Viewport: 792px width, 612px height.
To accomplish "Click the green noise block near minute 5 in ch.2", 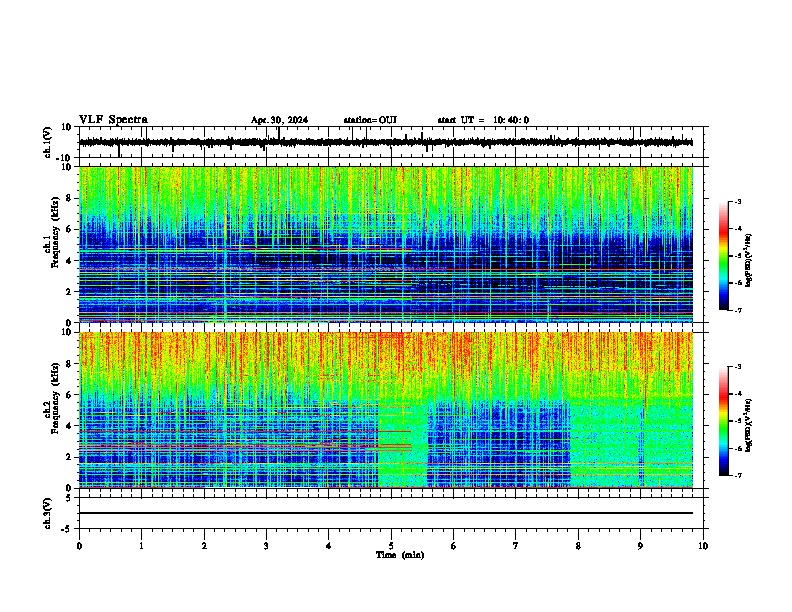I will click(403, 444).
